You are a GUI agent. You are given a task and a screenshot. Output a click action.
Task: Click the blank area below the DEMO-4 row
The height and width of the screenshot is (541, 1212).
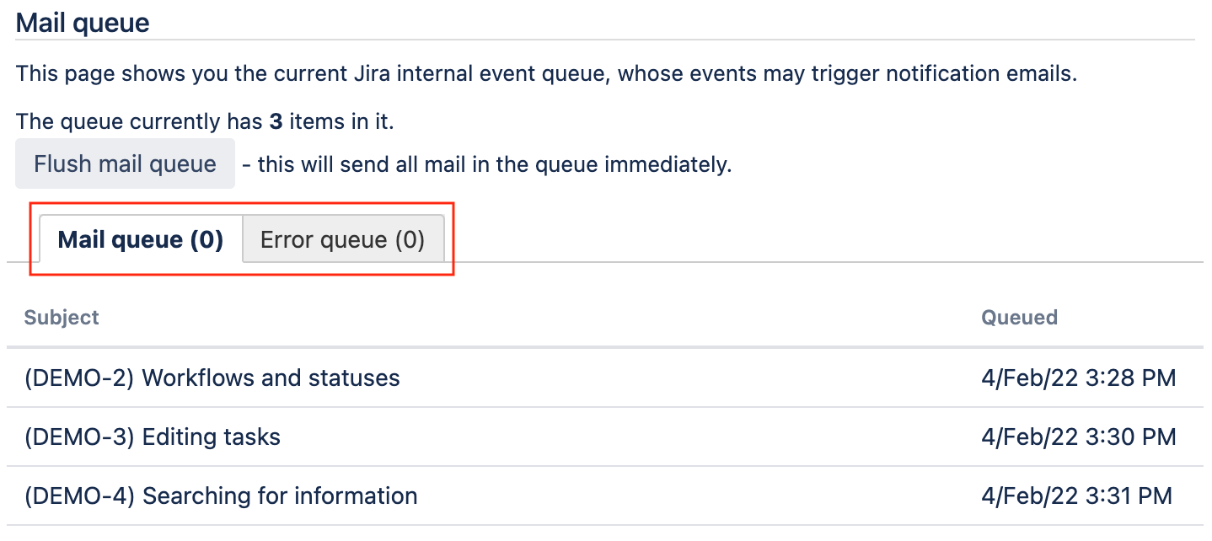pos(605,533)
